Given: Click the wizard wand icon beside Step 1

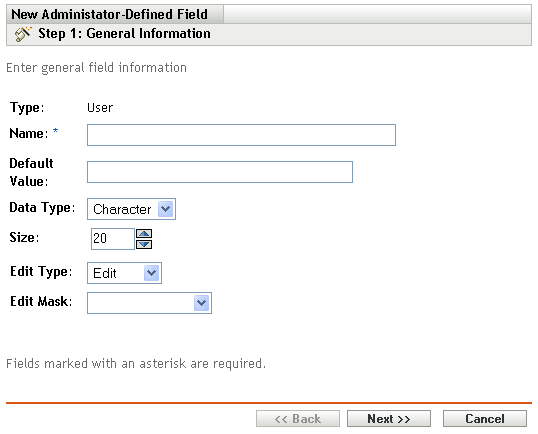Looking at the screenshot, I should pos(23,34).
